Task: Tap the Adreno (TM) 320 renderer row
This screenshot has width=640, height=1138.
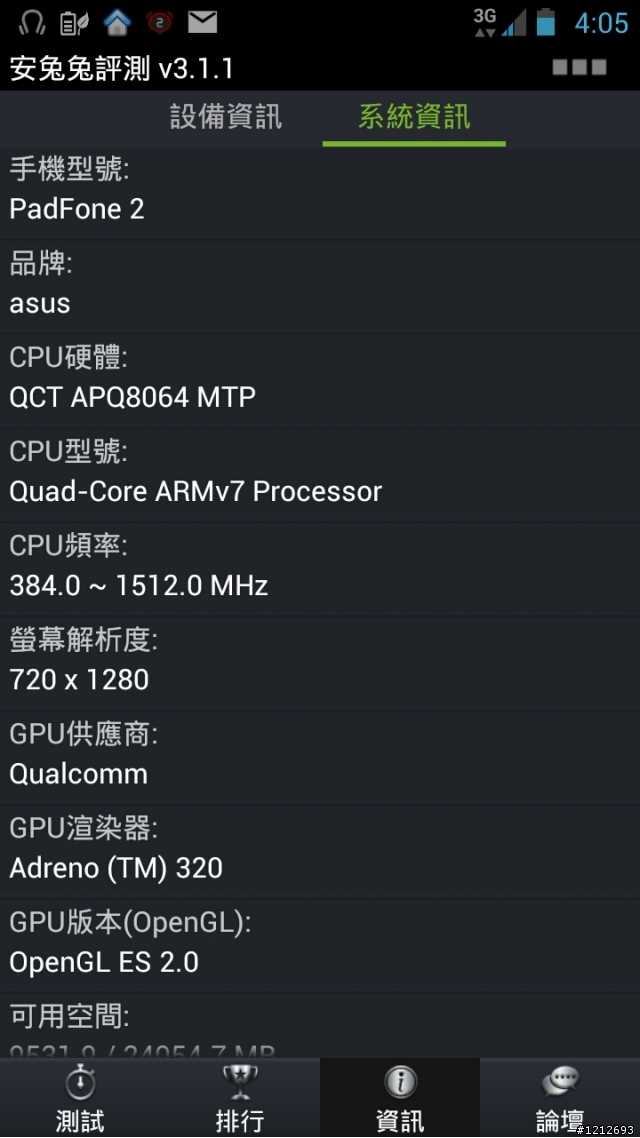Action: point(320,851)
